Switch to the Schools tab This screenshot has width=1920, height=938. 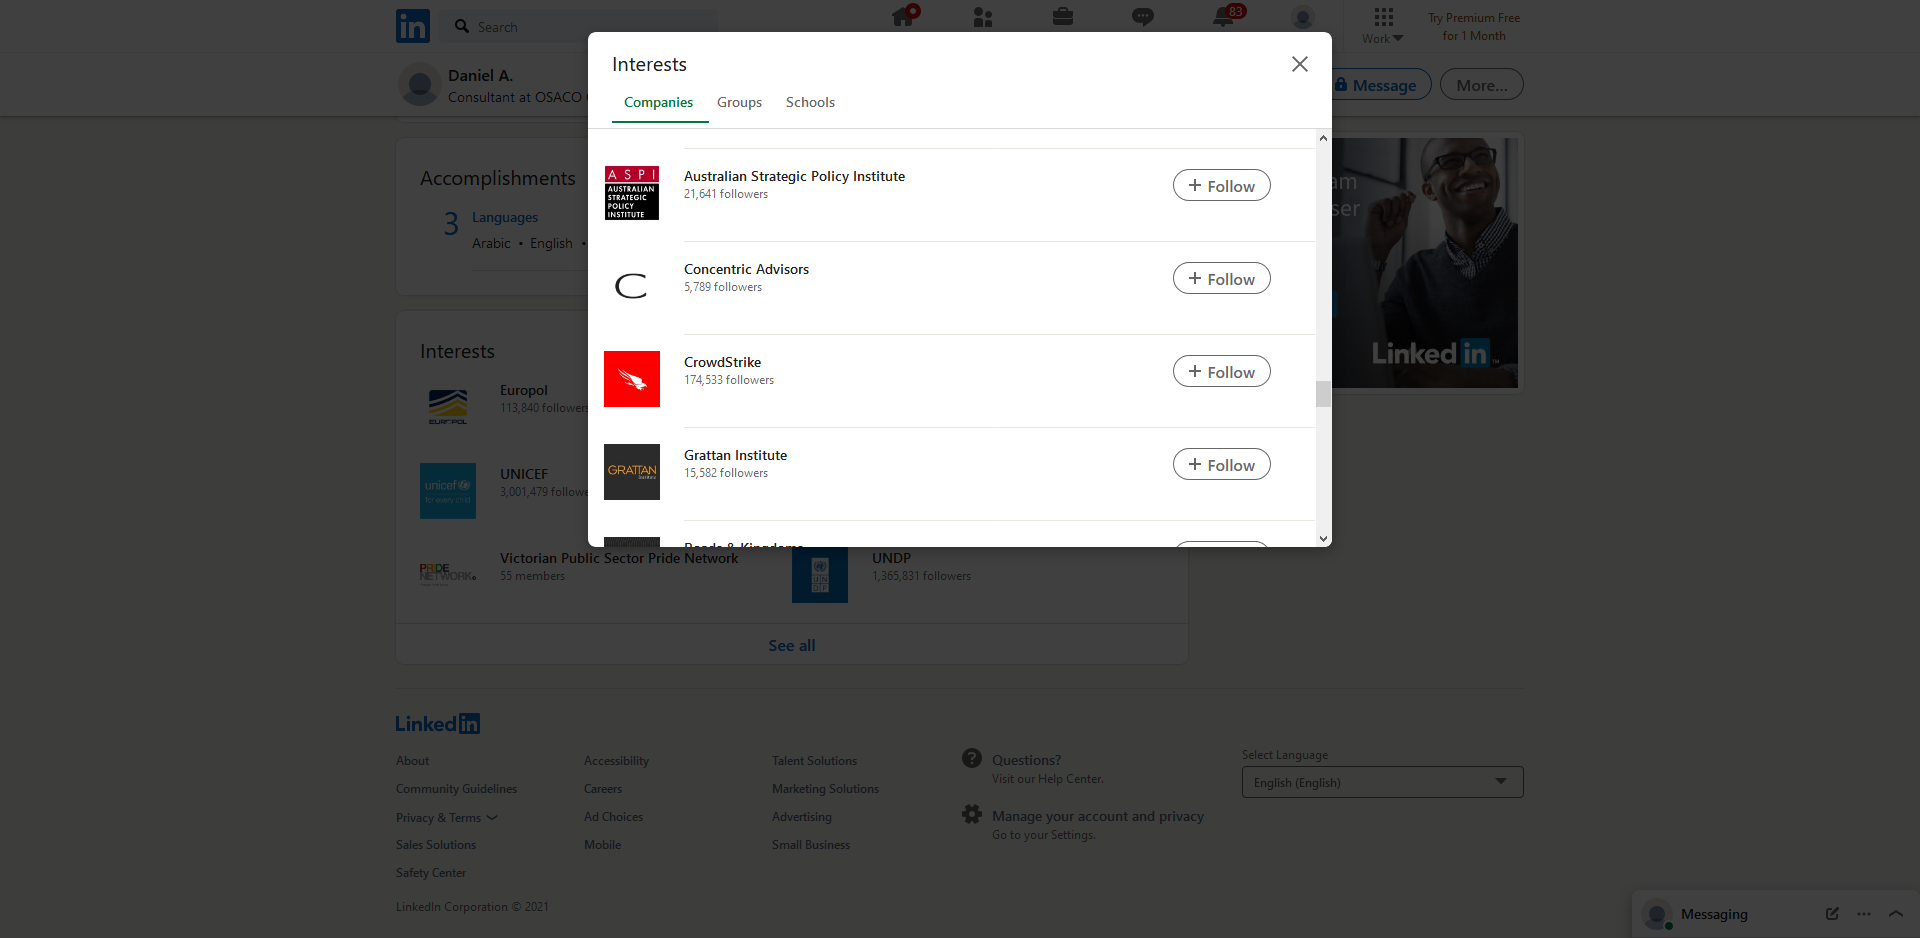coord(810,102)
